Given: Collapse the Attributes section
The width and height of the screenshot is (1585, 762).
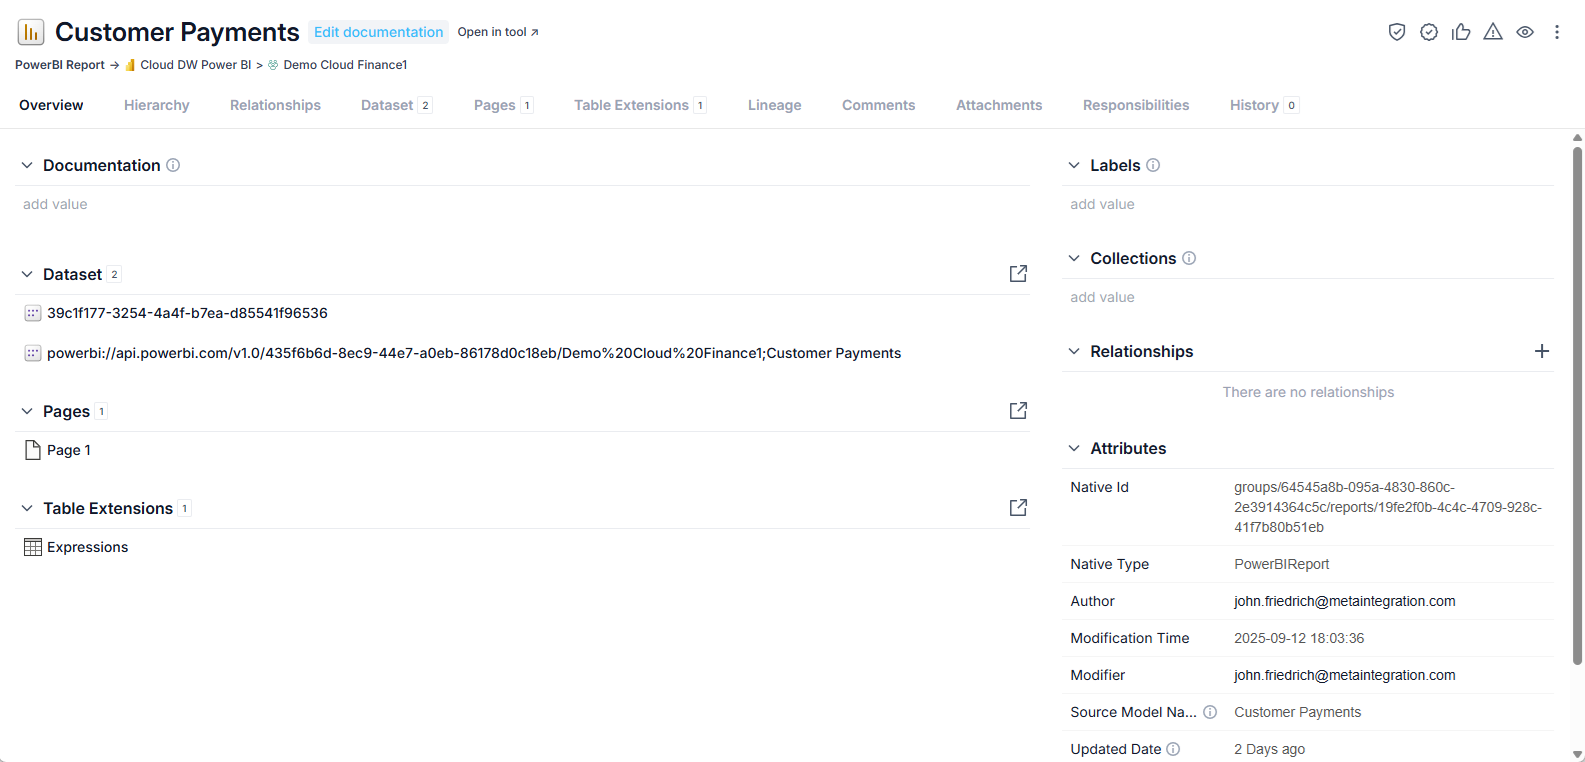Looking at the screenshot, I should click(1074, 448).
